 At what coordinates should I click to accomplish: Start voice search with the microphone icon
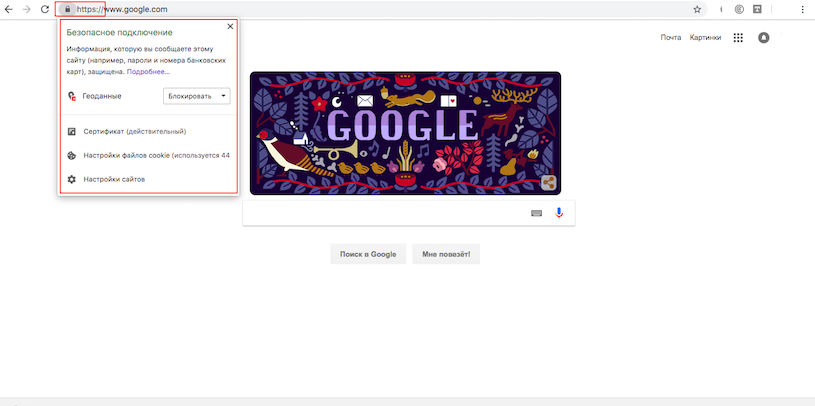(x=559, y=212)
